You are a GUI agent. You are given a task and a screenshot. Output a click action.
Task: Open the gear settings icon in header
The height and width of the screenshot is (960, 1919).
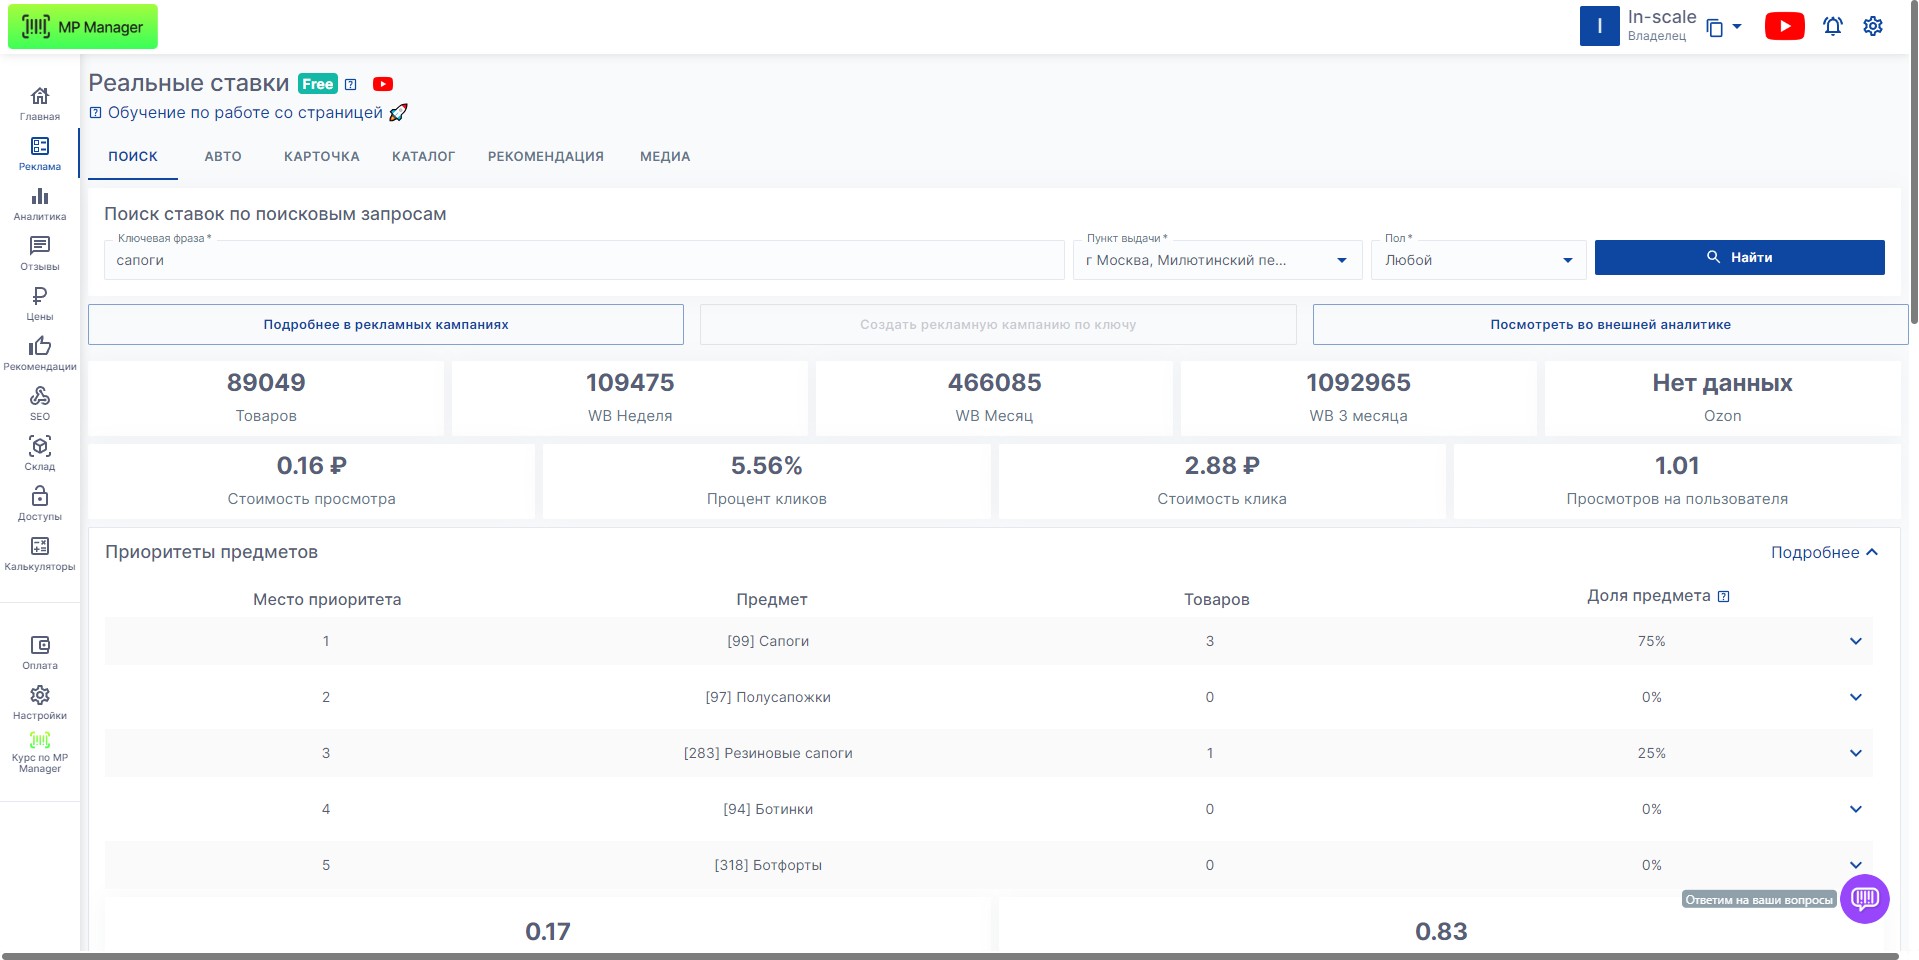[1873, 26]
